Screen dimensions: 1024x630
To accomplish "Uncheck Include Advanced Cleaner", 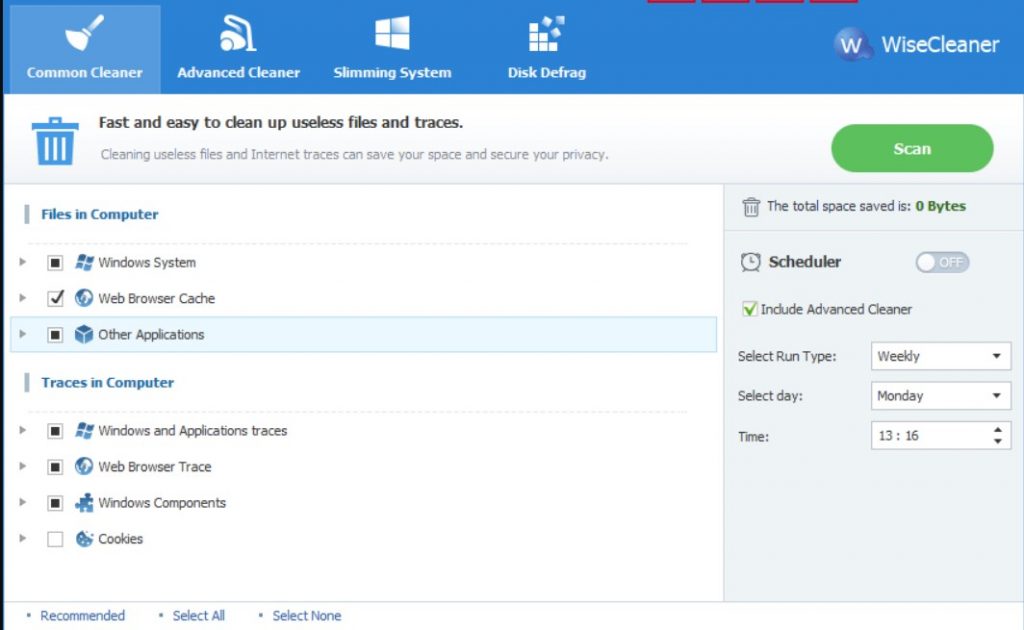I will point(750,309).
